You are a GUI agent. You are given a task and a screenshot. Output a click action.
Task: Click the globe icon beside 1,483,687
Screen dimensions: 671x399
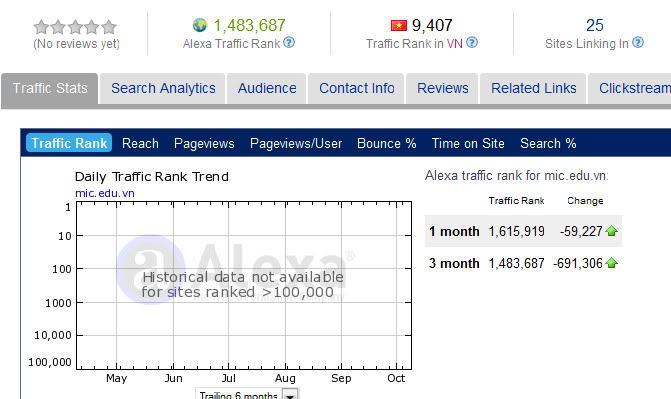pyautogui.click(x=199, y=25)
